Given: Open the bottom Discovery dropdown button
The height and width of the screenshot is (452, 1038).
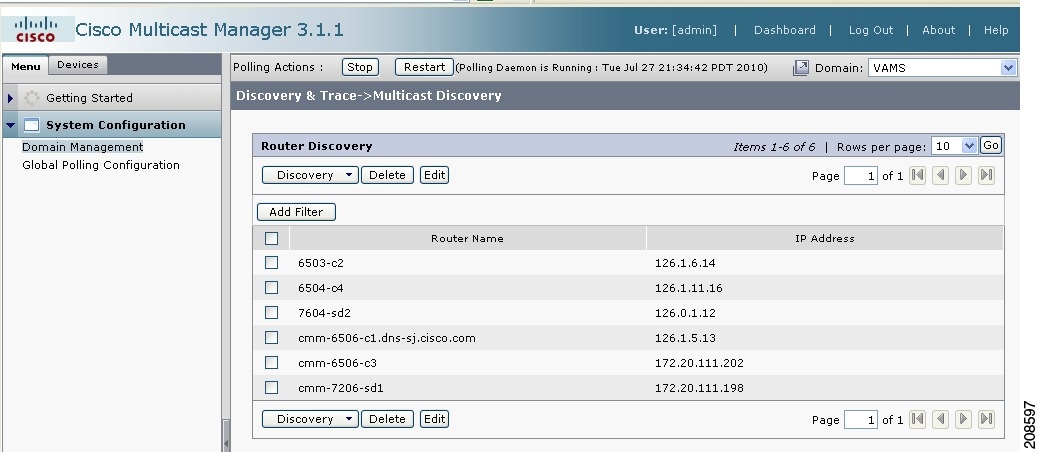Looking at the screenshot, I should pyautogui.click(x=310, y=419).
